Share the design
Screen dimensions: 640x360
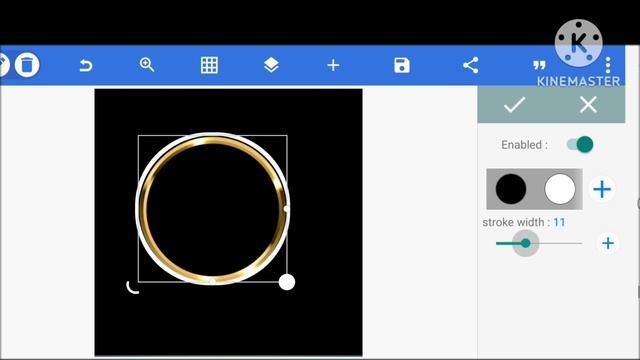[471, 65]
